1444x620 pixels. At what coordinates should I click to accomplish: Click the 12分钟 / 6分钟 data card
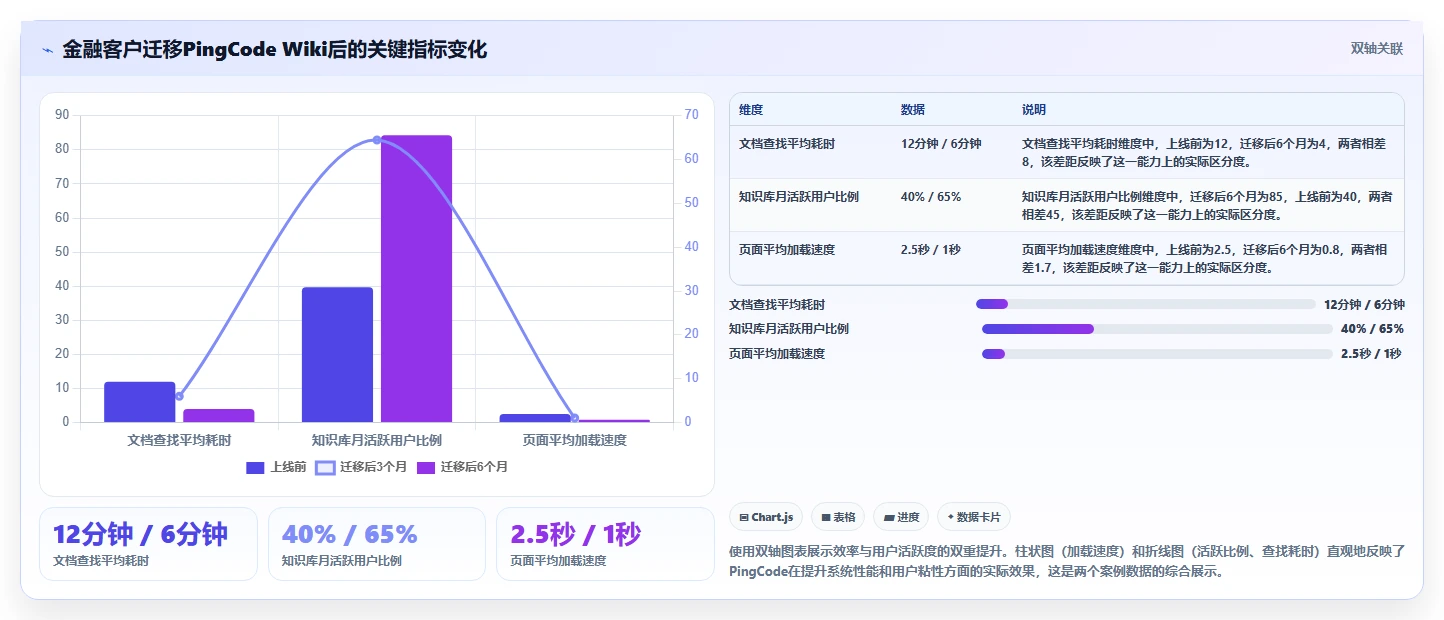point(148,544)
